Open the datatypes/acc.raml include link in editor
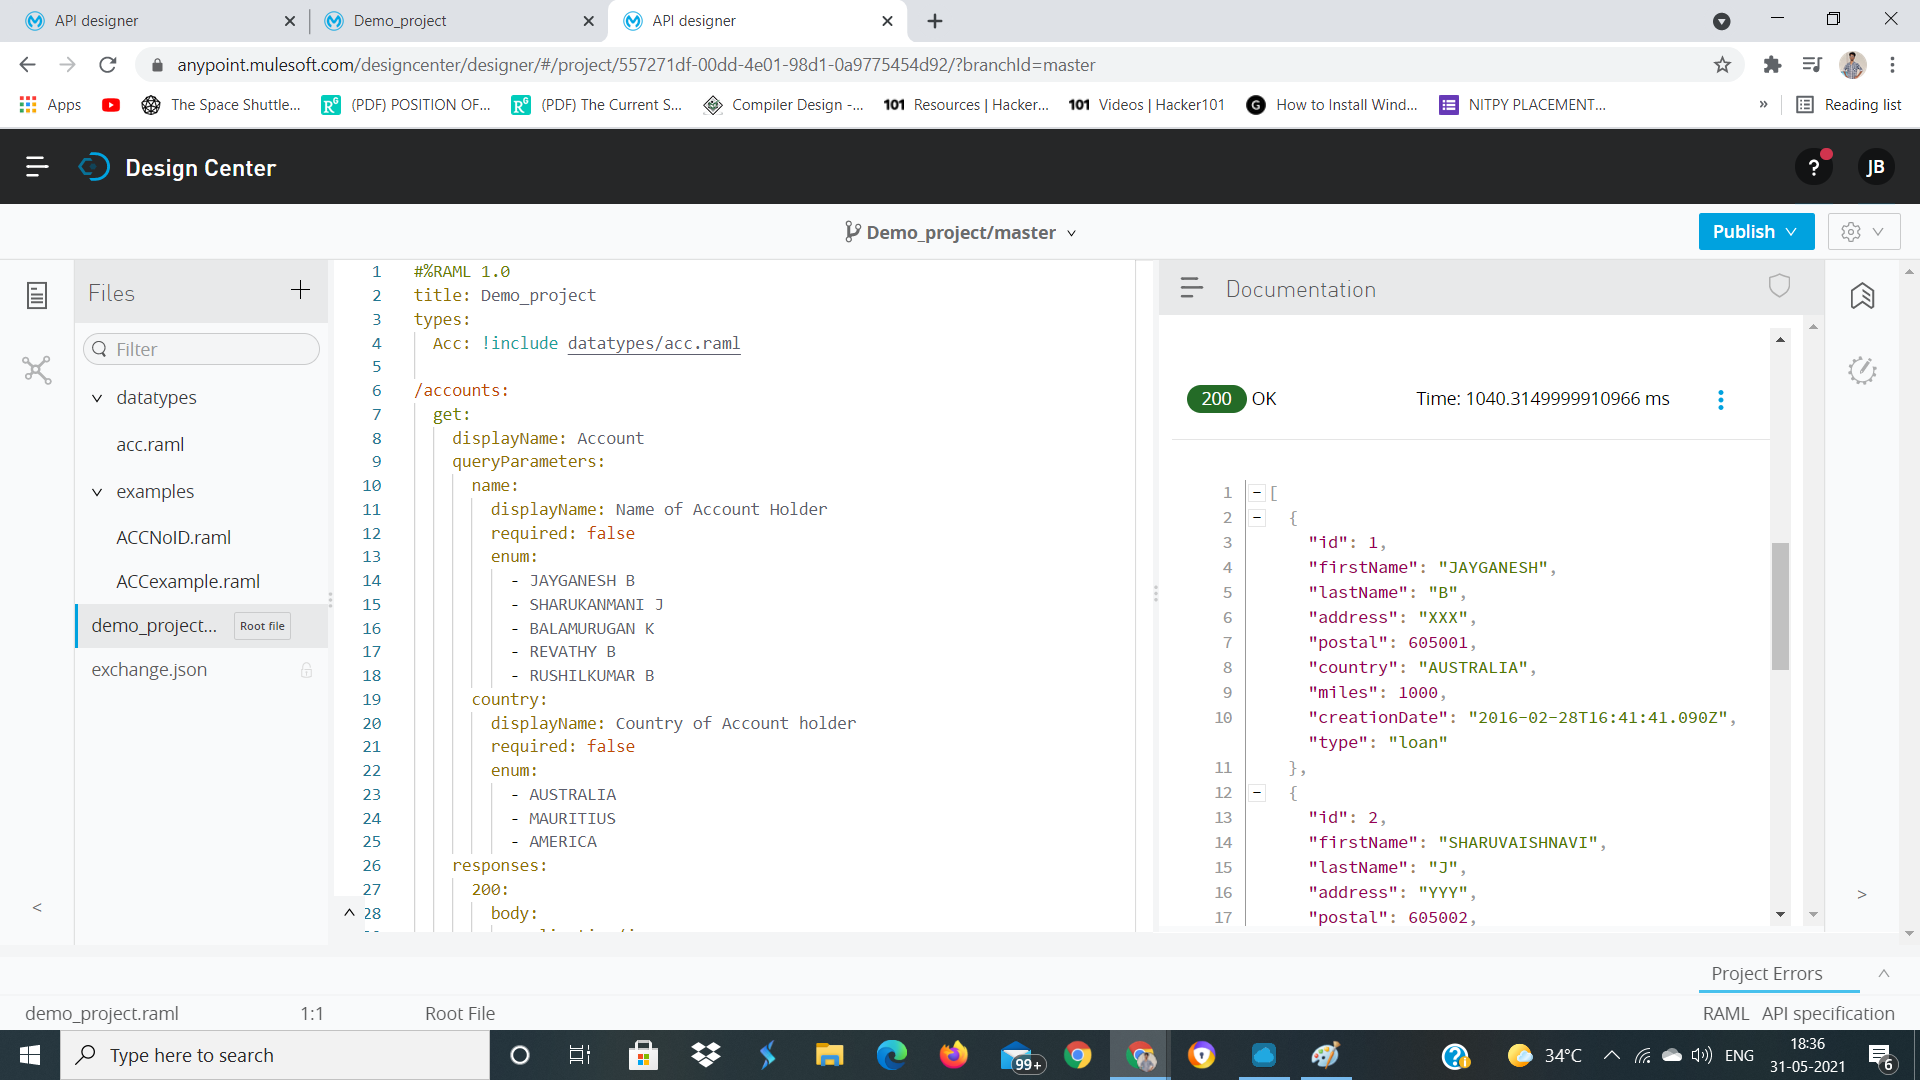 654,343
